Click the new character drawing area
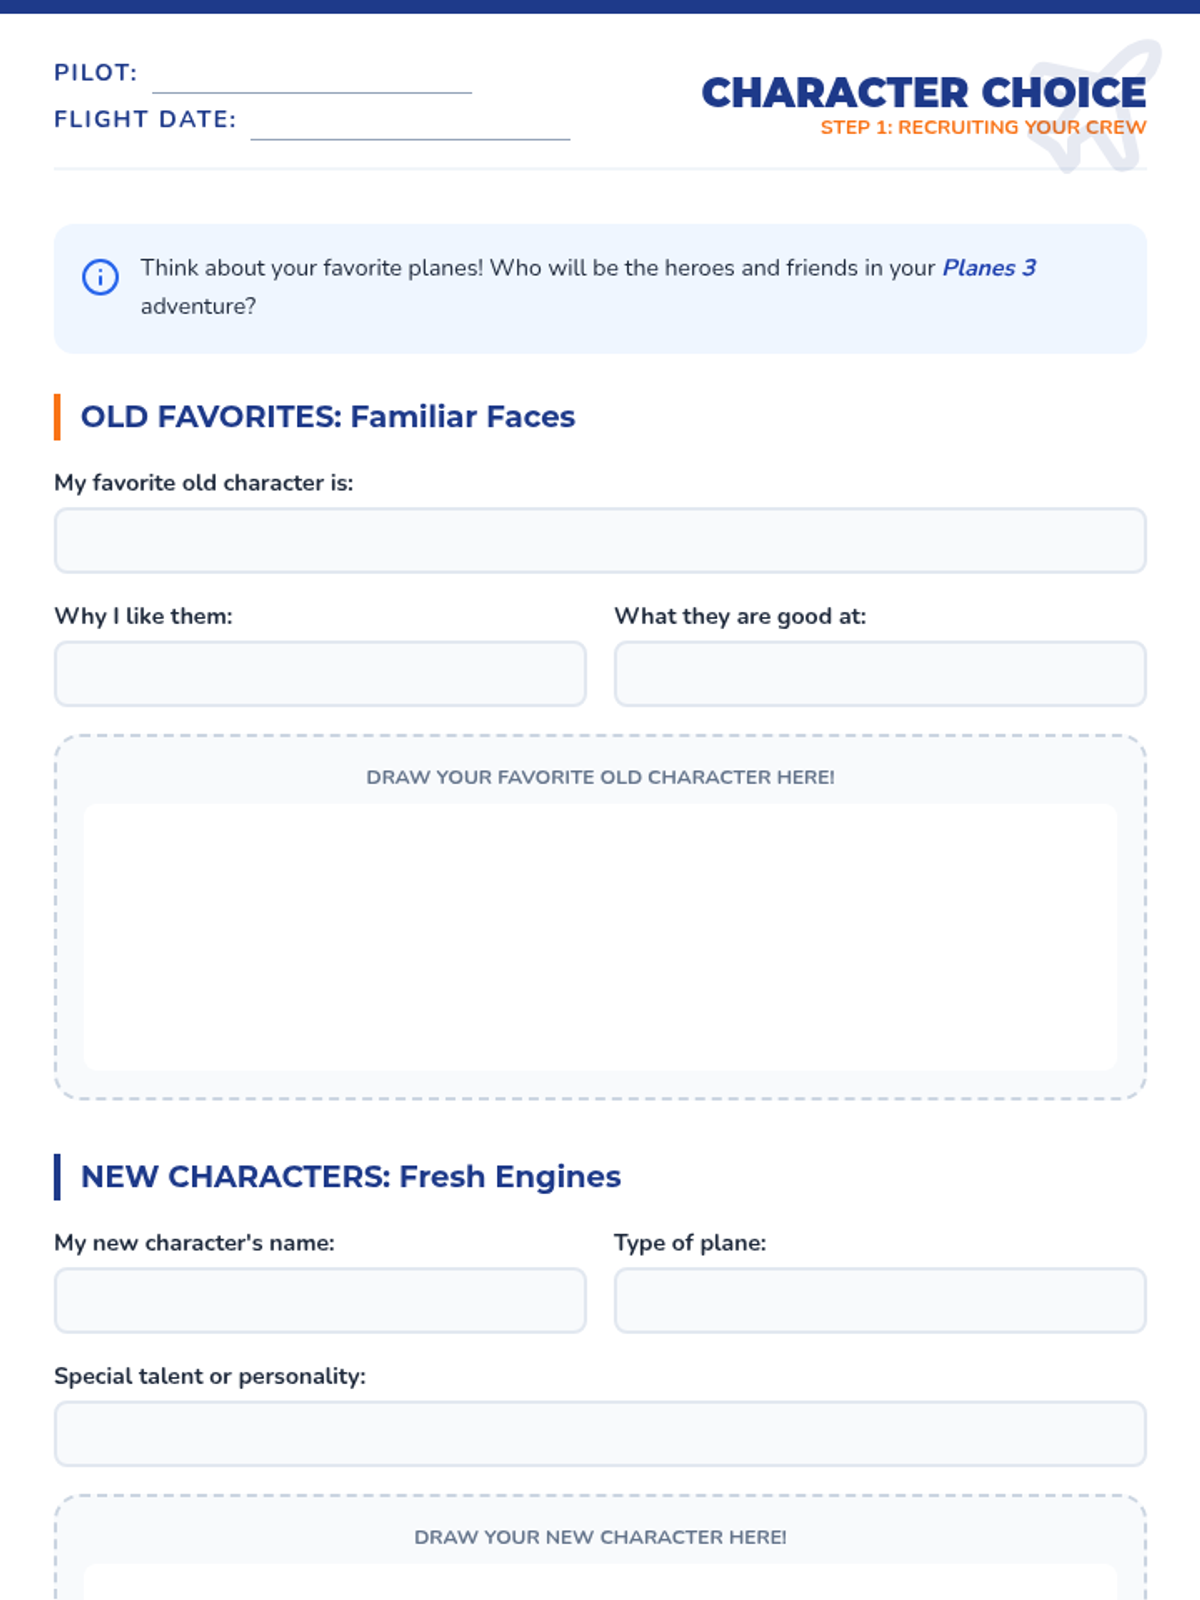Image resolution: width=1200 pixels, height=1600 pixels. pyautogui.click(x=600, y=1583)
